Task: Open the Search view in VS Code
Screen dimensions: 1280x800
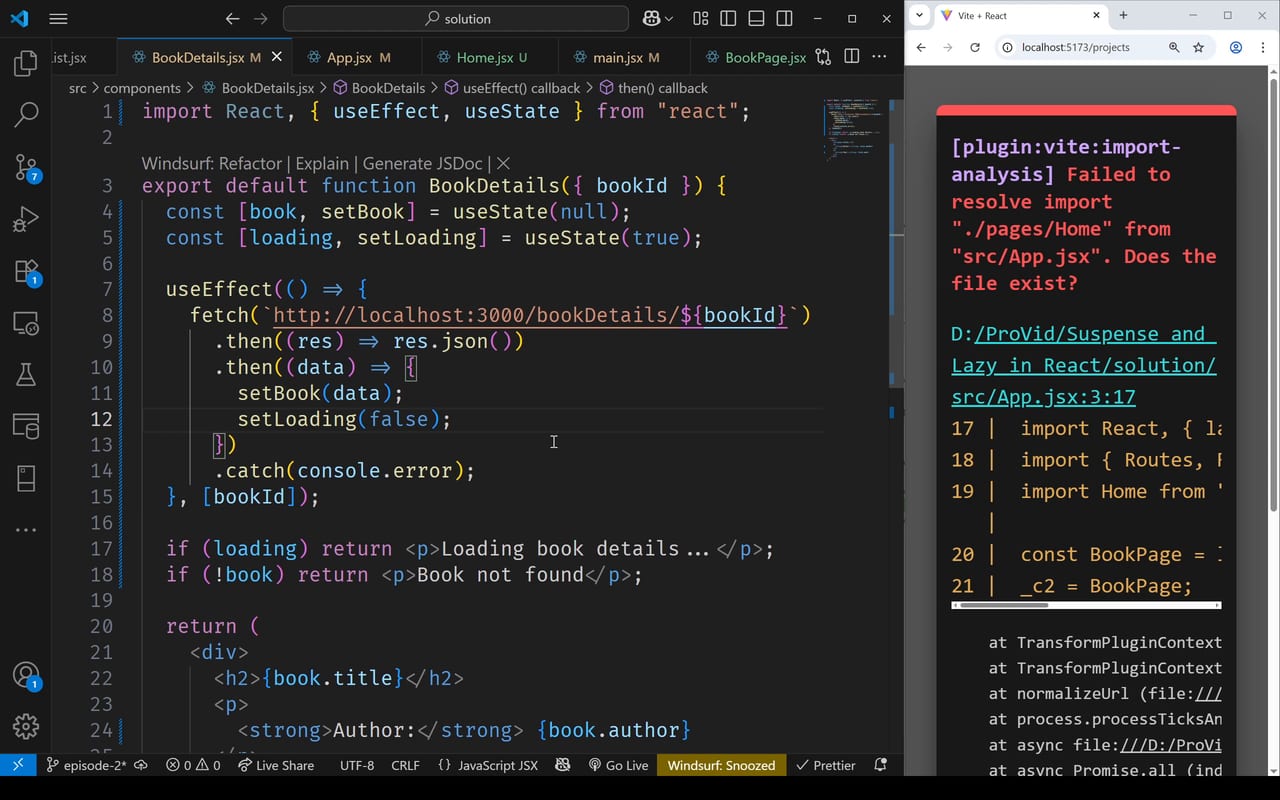Action: pyautogui.click(x=26, y=114)
